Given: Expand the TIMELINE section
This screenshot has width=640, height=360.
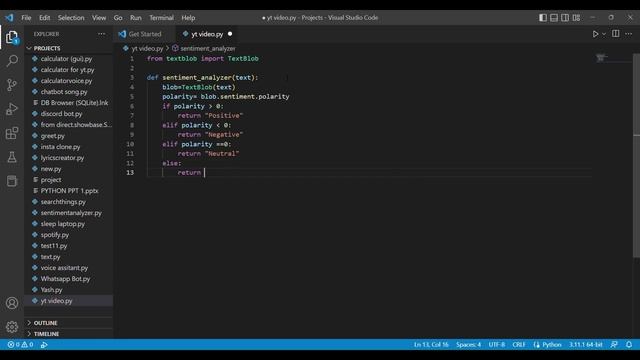Looking at the screenshot, I should 69,334.
